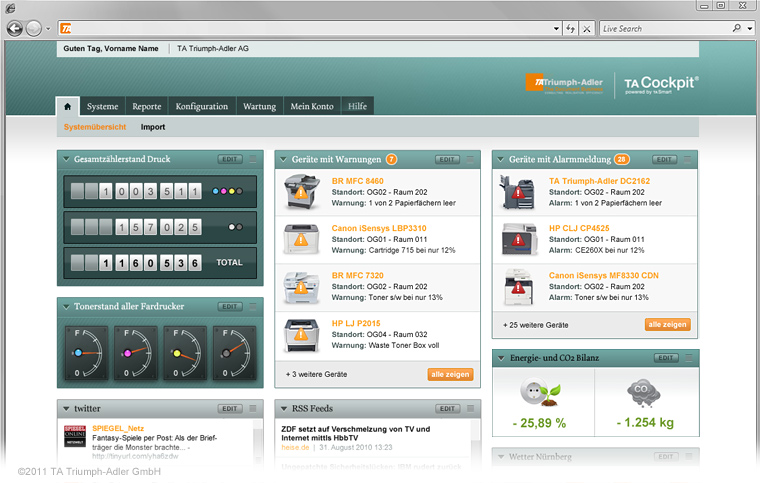Click EDIT on Tonerstand aller Fardrucker panel

coord(230,306)
